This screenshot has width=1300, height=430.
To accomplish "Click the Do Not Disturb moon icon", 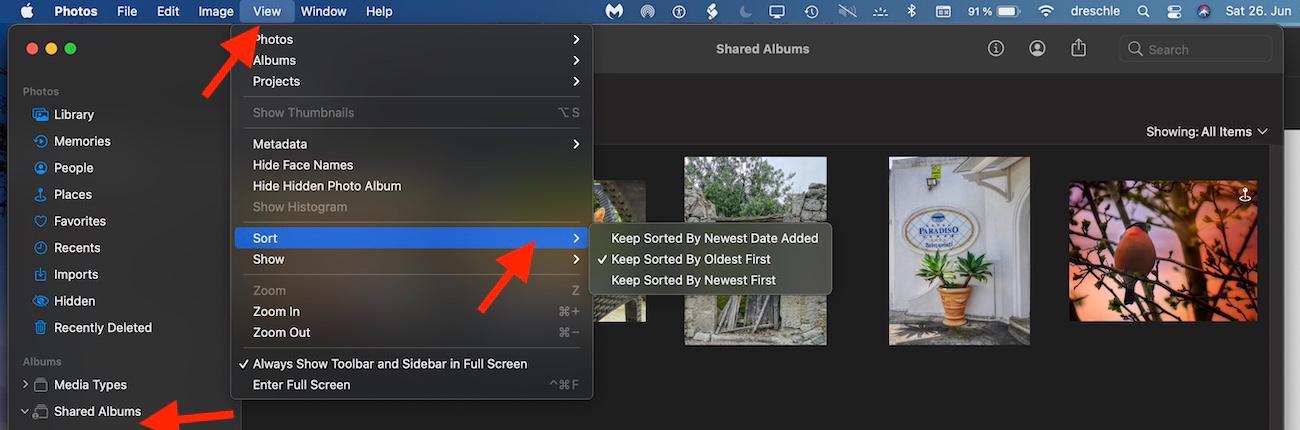I will [745, 11].
